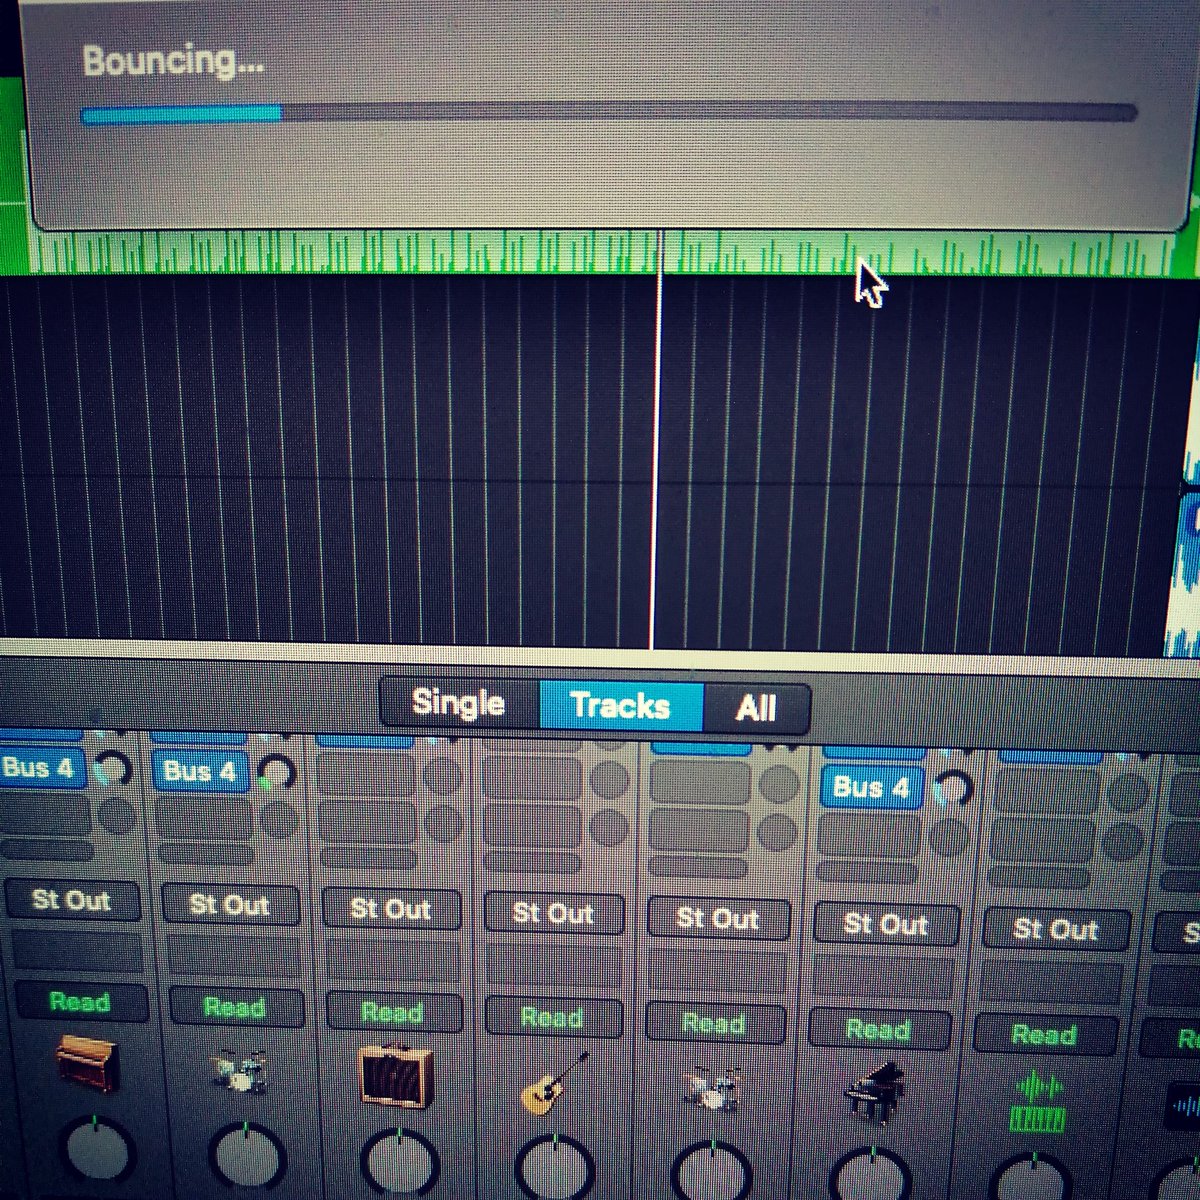
Task: Switch mixer view to Single
Action: [x=459, y=703]
